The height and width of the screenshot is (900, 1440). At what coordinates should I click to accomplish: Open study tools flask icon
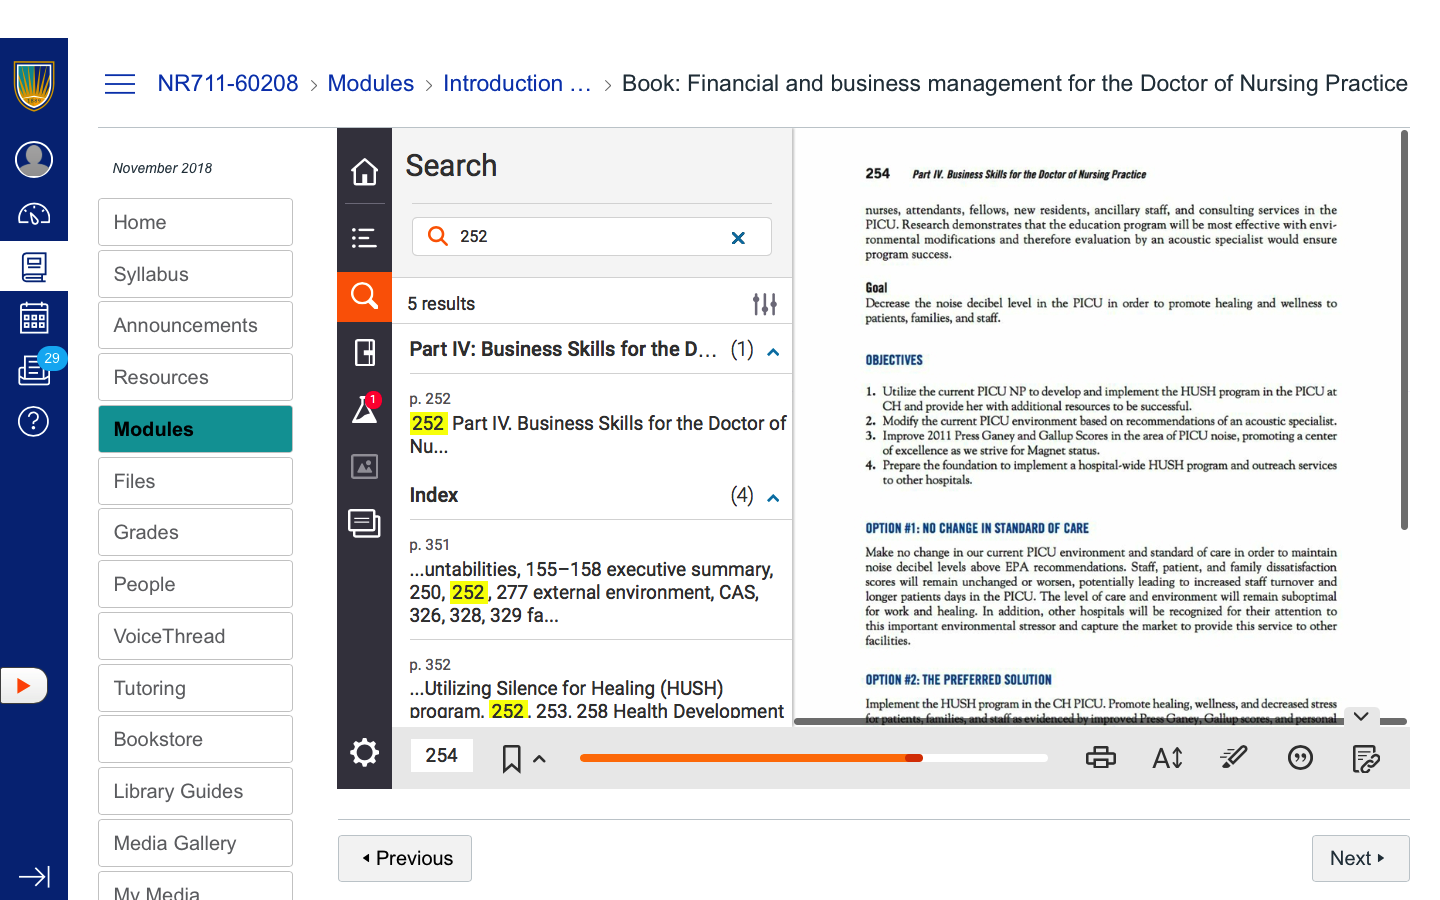(364, 409)
